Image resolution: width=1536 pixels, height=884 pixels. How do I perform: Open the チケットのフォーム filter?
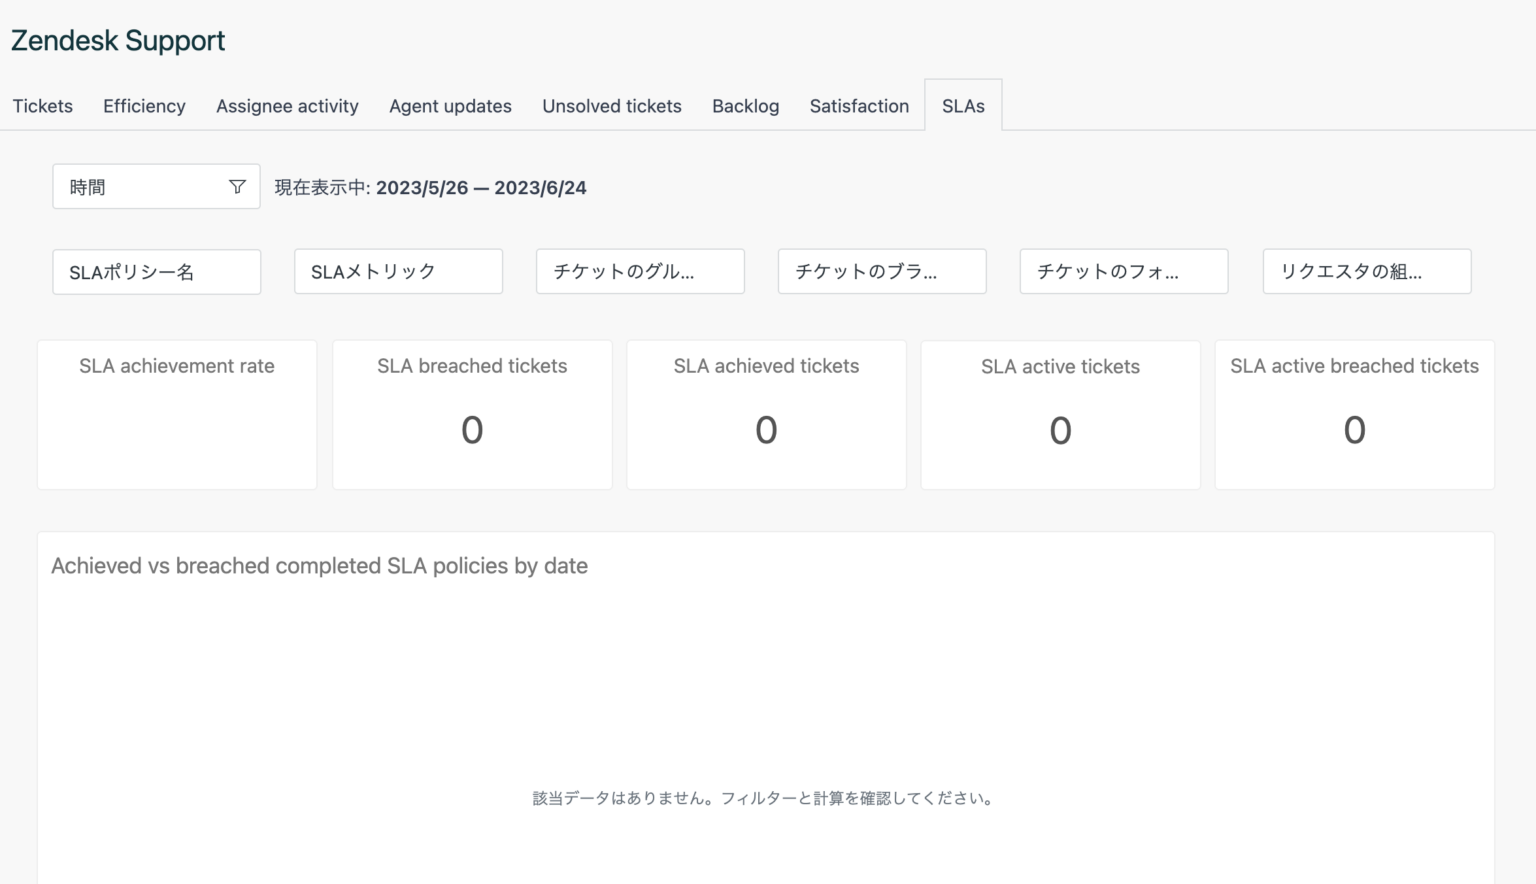click(1123, 271)
